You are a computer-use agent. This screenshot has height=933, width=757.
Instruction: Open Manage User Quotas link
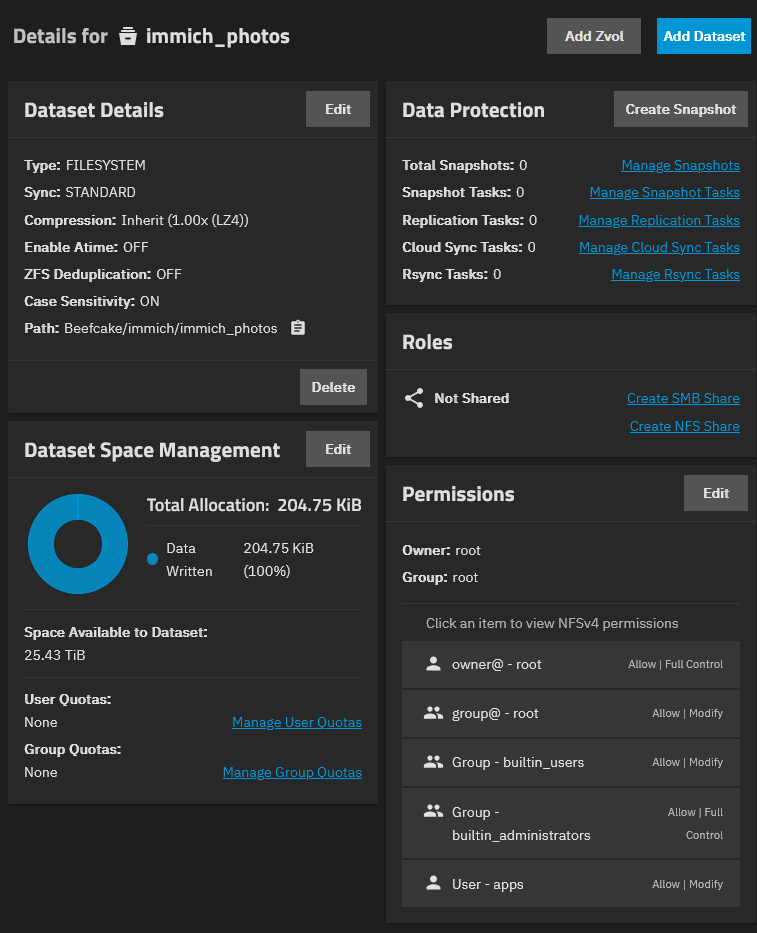pos(296,722)
